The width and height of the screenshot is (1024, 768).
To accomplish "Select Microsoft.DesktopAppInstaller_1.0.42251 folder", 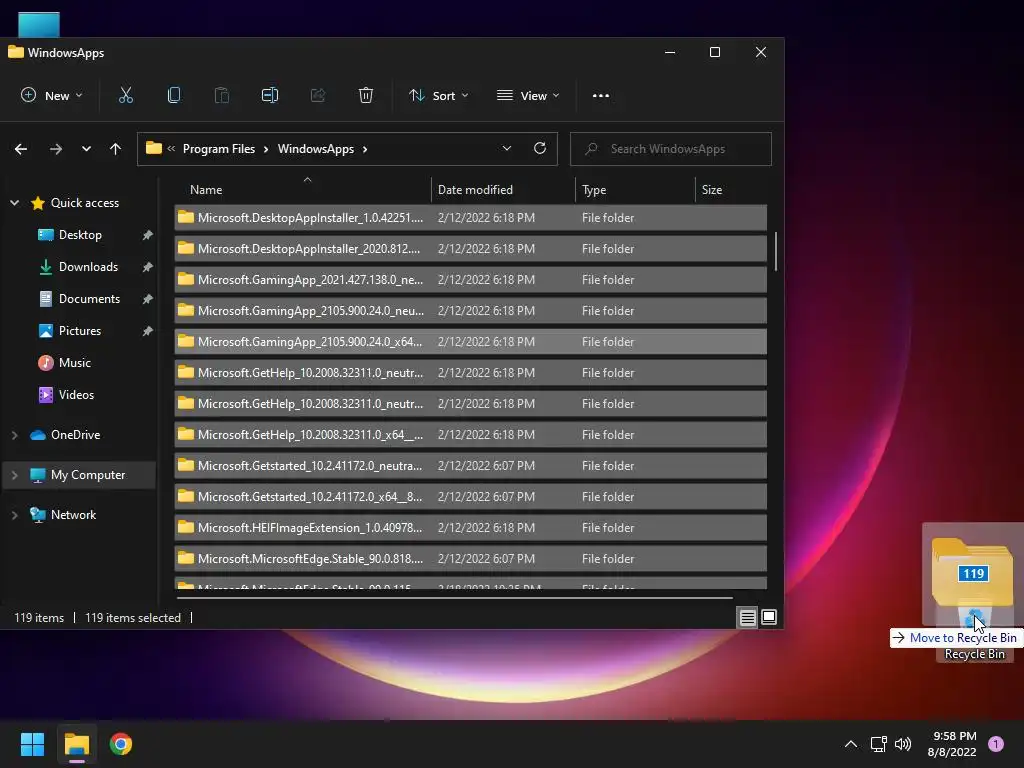I will click(x=470, y=217).
